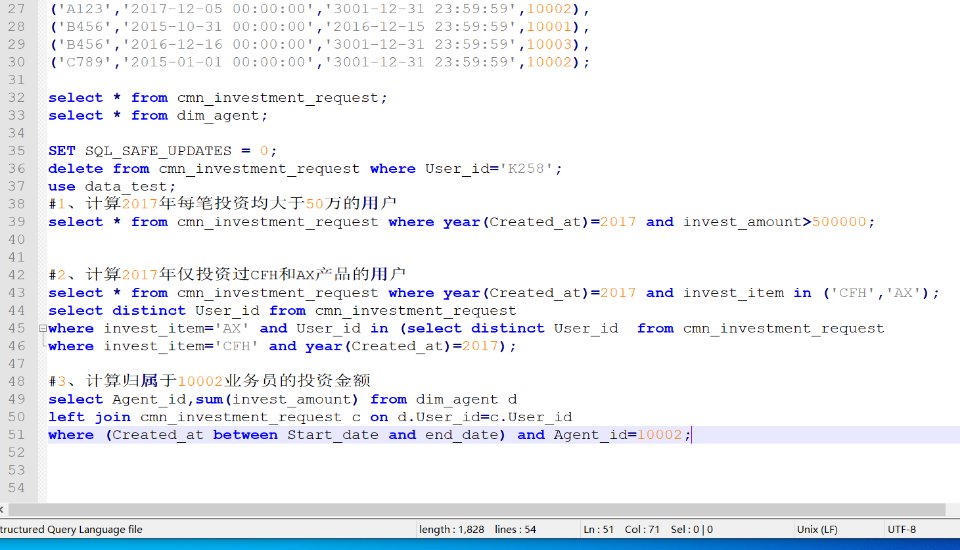Click 'CFH' string on line 46
This screenshot has height=550, width=960.
click(236, 346)
